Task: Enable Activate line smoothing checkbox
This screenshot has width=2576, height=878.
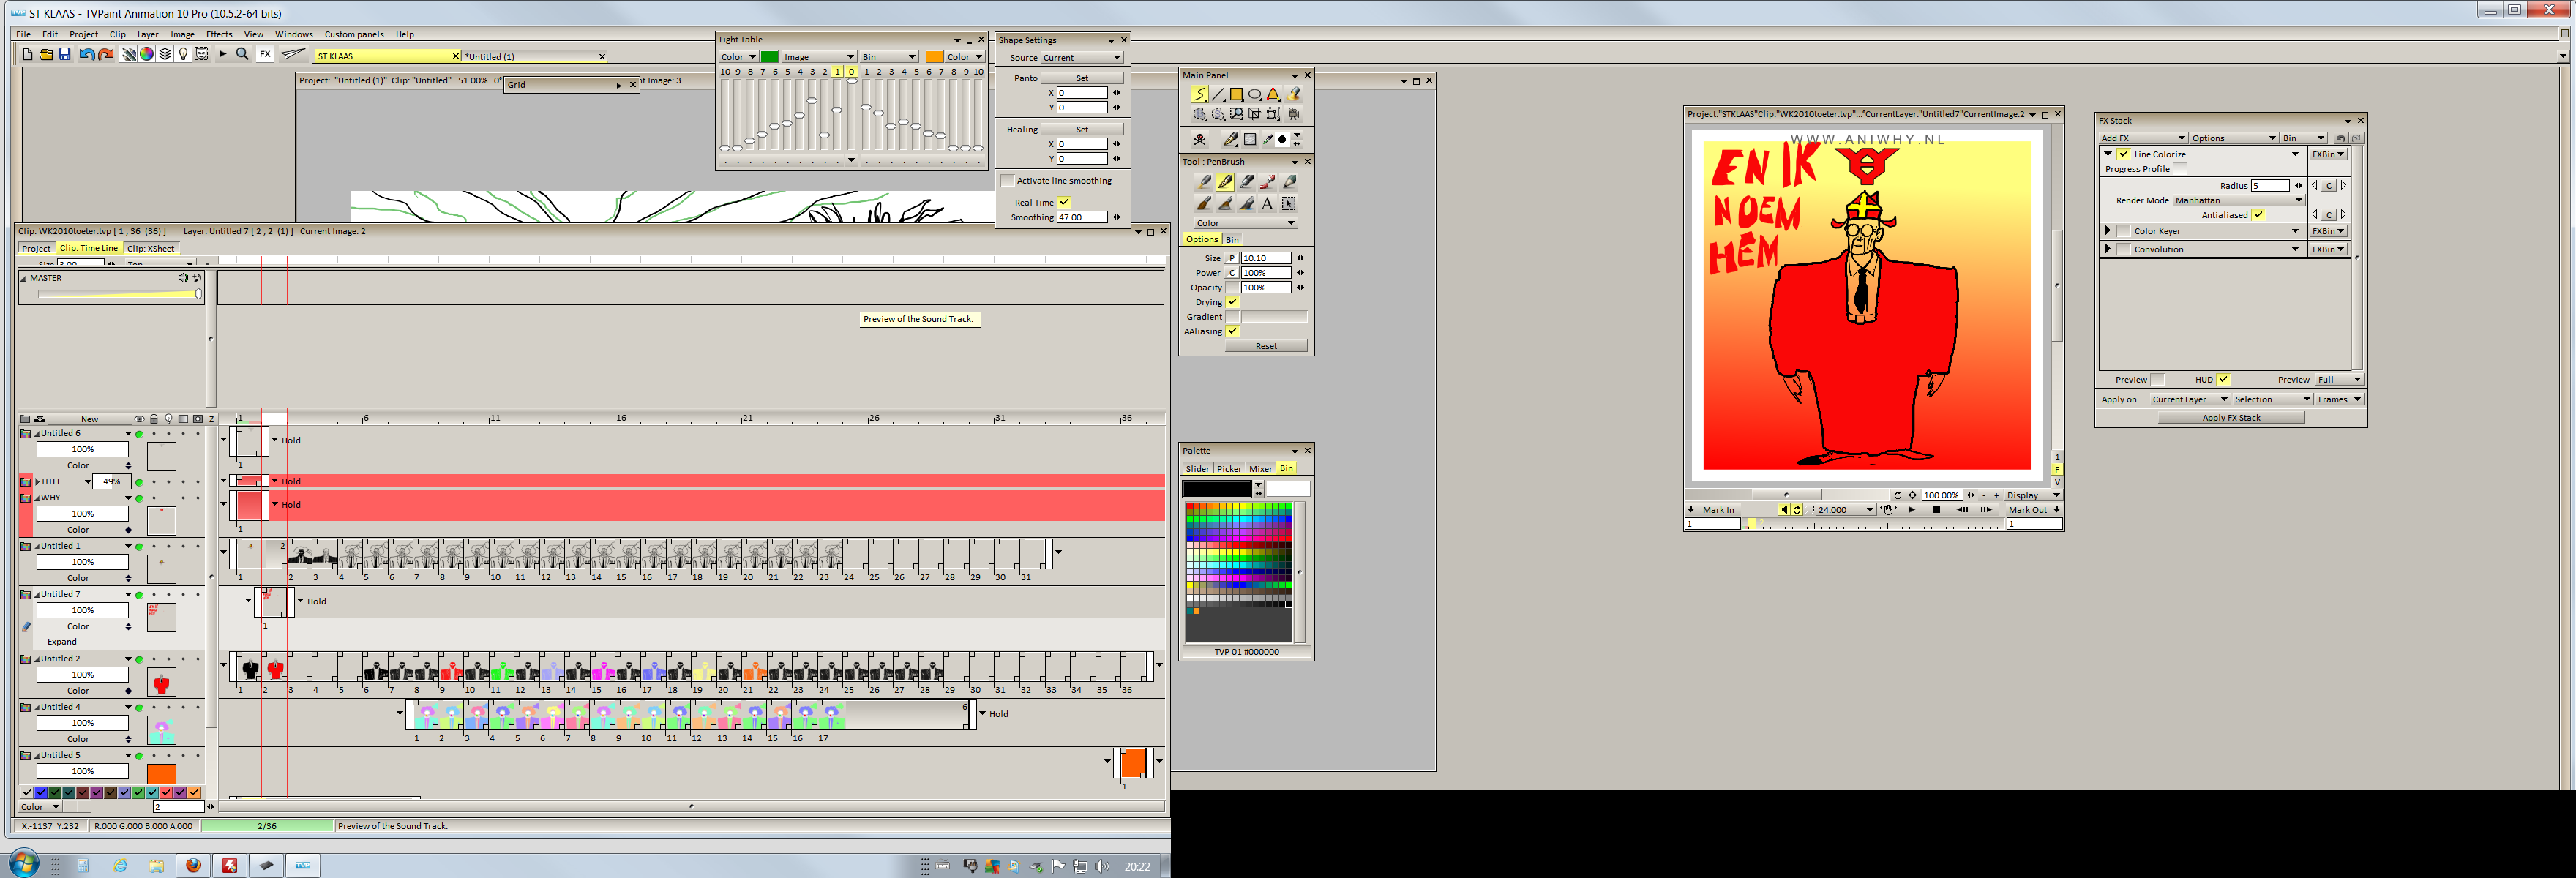Action: [1008, 181]
